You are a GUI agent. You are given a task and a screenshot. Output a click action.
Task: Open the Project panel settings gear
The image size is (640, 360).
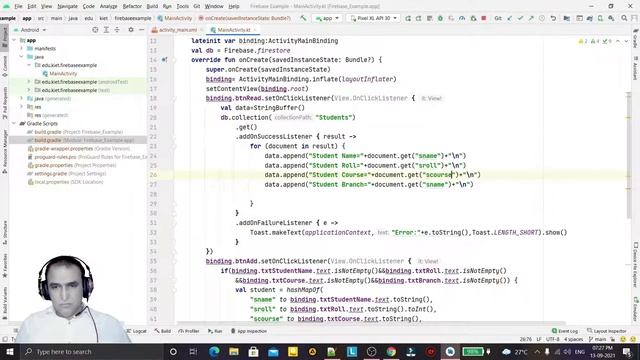131,30
